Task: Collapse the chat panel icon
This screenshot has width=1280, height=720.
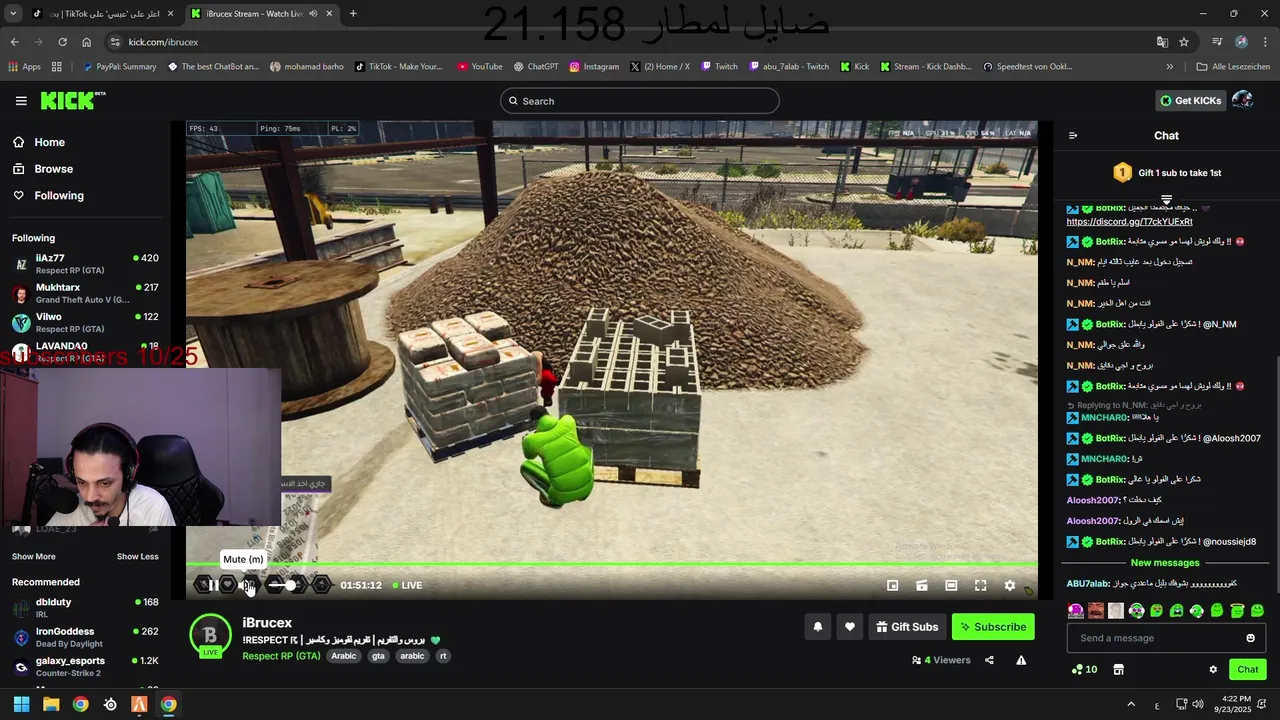Action: point(1073,136)
